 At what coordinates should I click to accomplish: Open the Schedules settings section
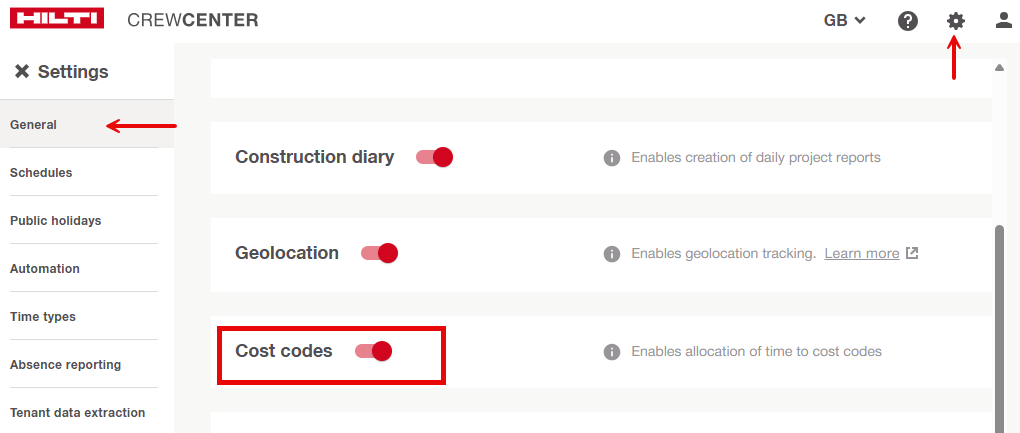coord(41,173)
